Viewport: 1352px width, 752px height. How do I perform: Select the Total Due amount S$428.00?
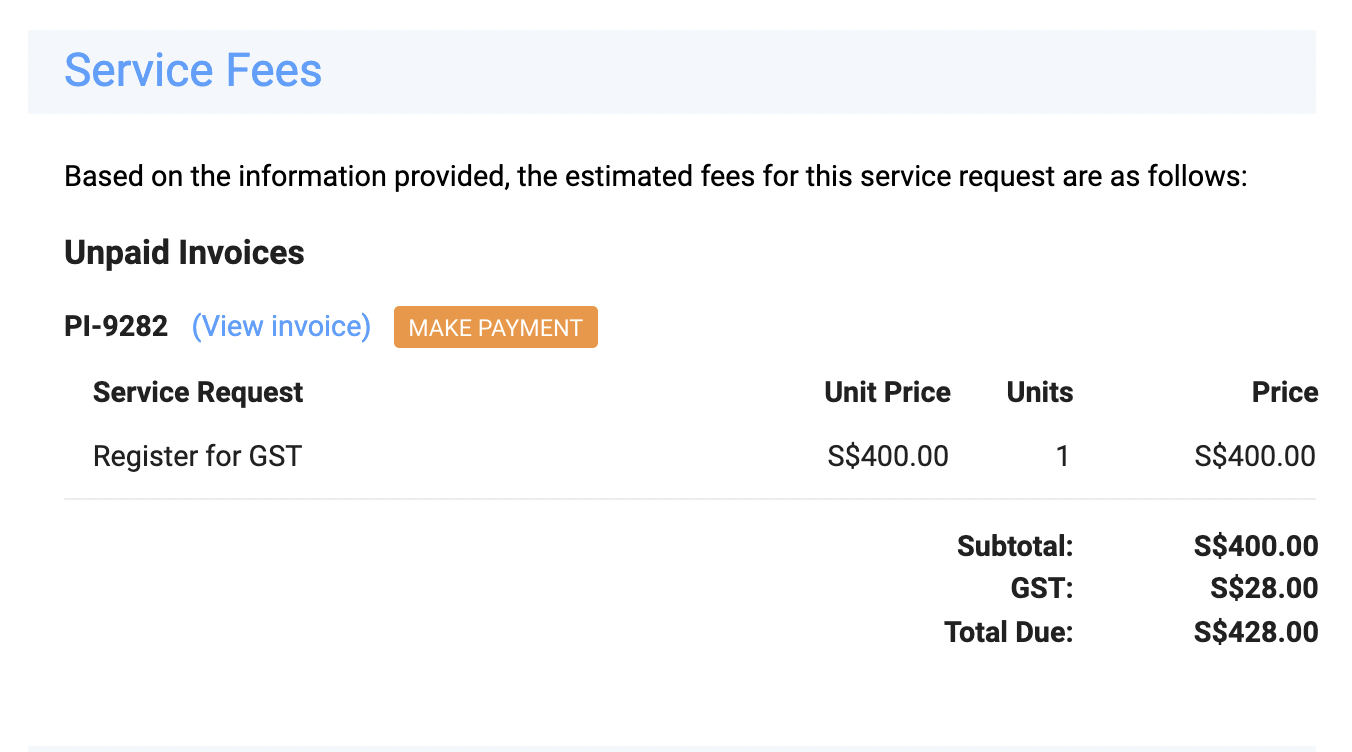click(1255, 632)
